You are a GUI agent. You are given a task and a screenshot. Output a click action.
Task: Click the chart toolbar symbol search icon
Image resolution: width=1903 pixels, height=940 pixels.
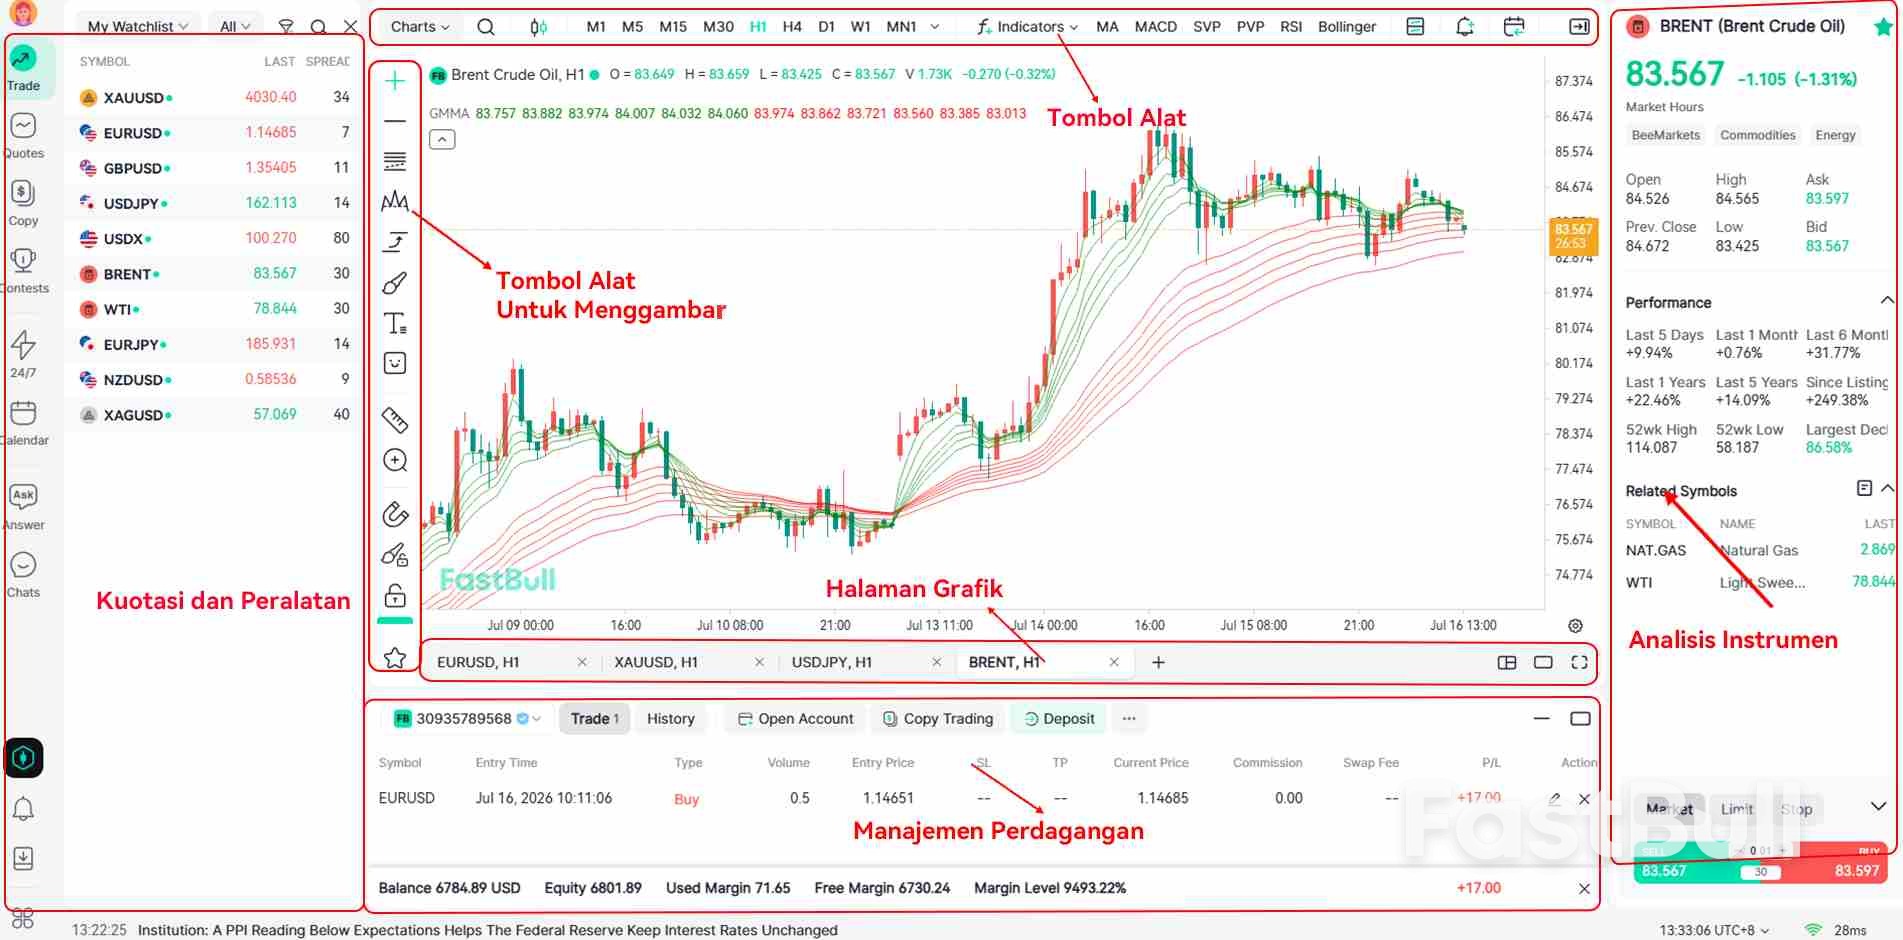coord(486,27)
